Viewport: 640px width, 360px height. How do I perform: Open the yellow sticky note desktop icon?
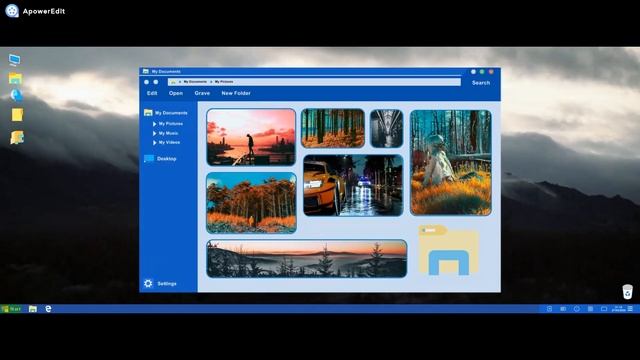point(17,115)
